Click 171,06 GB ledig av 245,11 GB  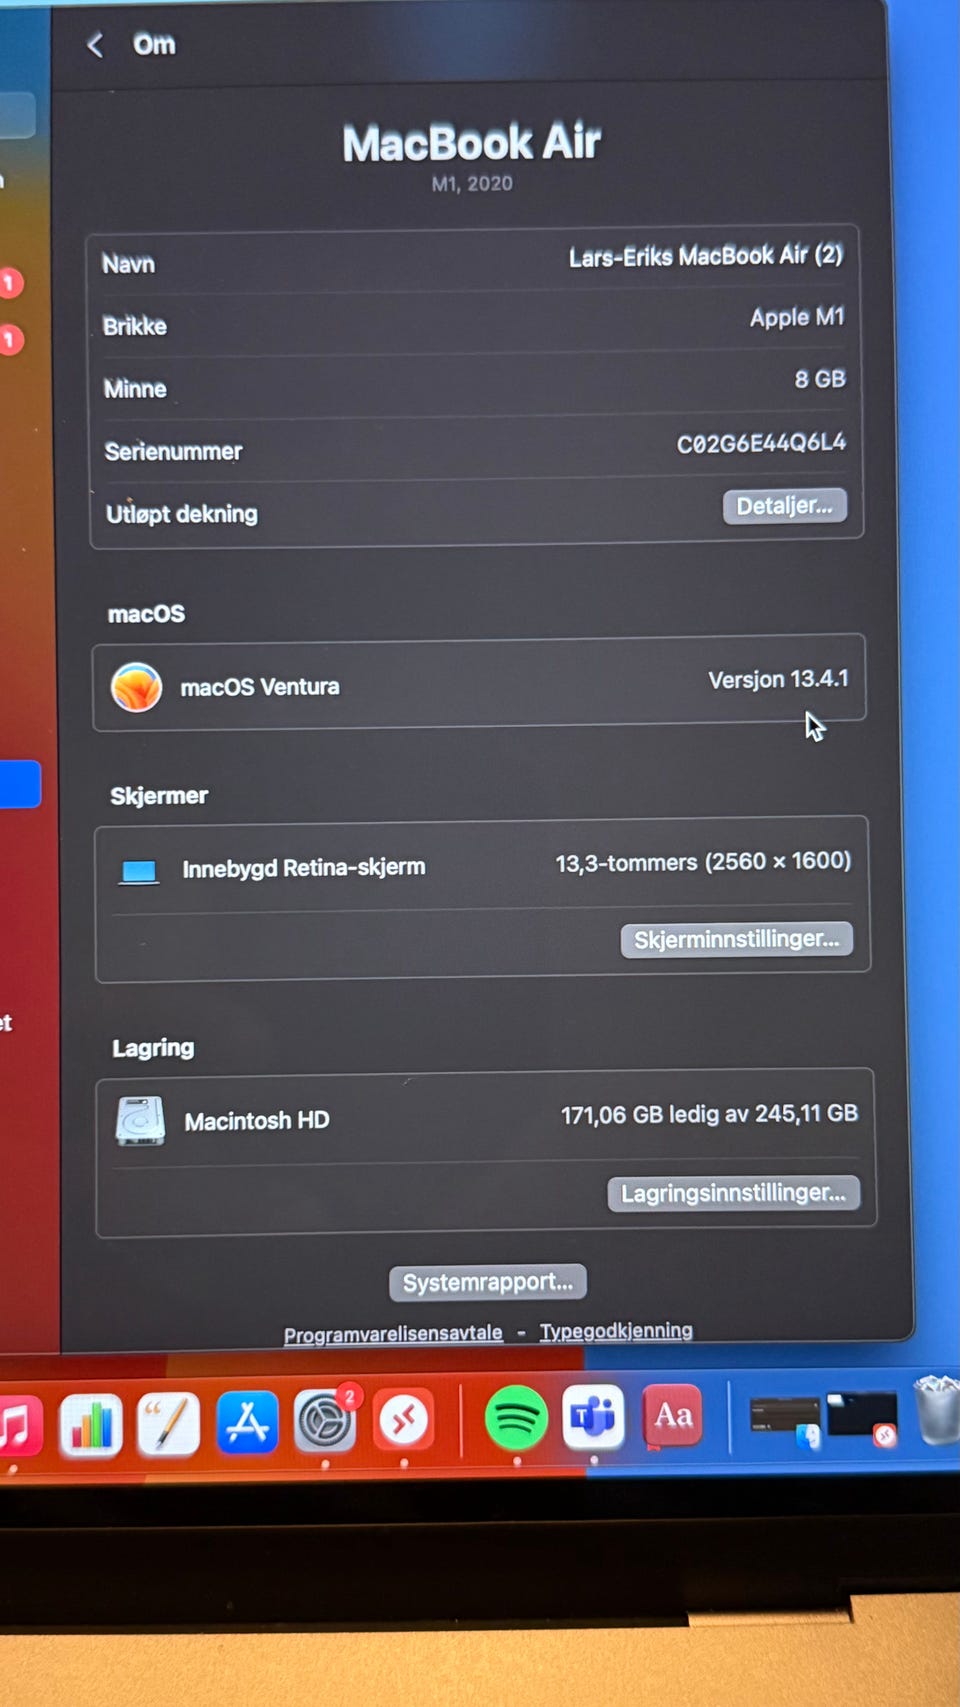709,1114
